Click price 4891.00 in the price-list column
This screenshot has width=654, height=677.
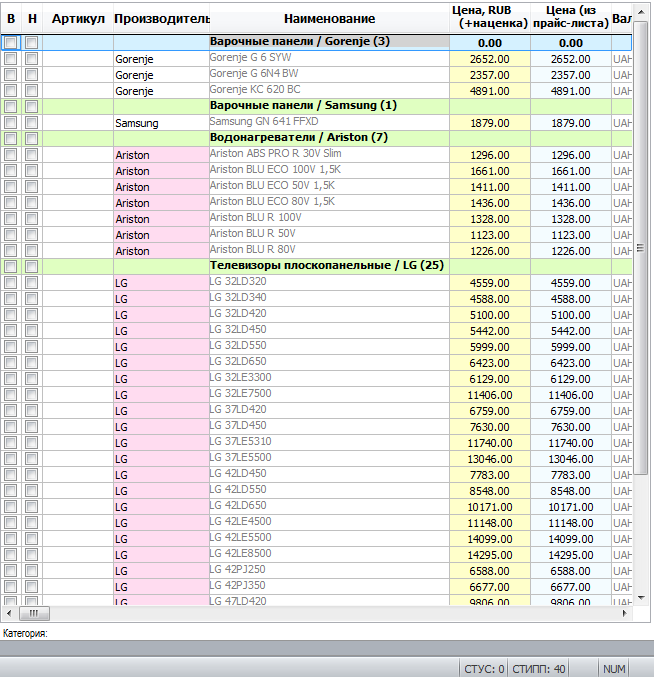coord(571,91)
